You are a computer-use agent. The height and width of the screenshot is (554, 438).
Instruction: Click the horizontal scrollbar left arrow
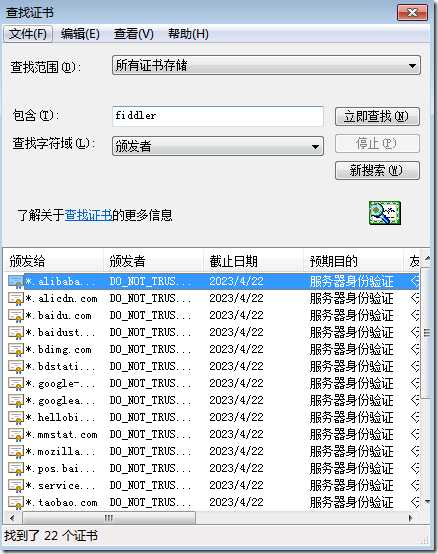coord(13,518)
